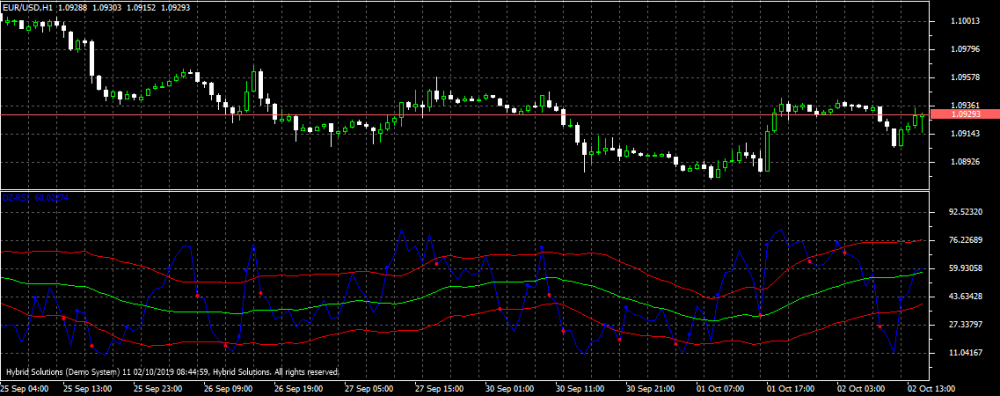
Task: Click the 30 Sep 21:00 time label
Action: point(649,388)
